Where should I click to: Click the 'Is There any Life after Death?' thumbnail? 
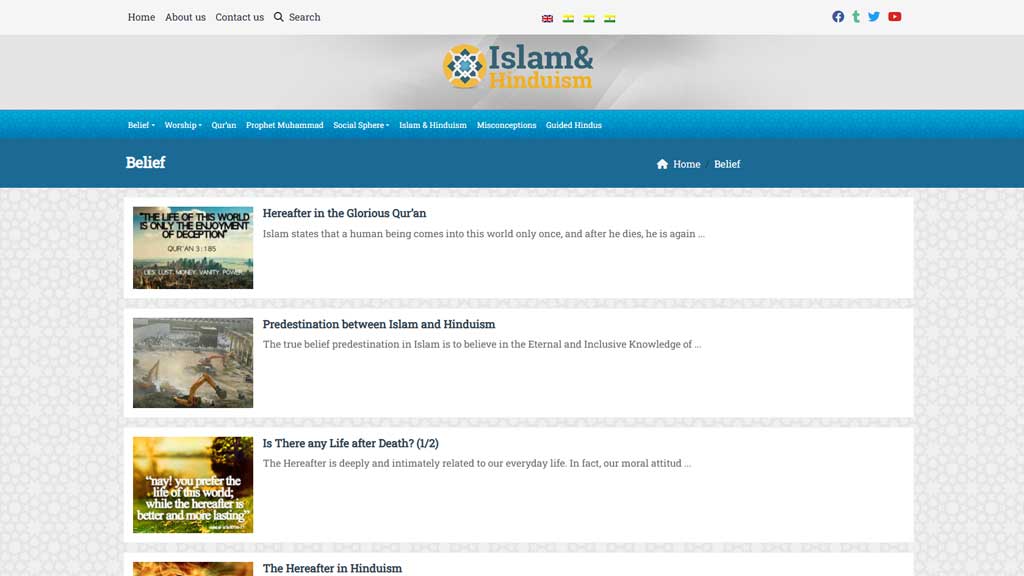click(x=192, y=484)
